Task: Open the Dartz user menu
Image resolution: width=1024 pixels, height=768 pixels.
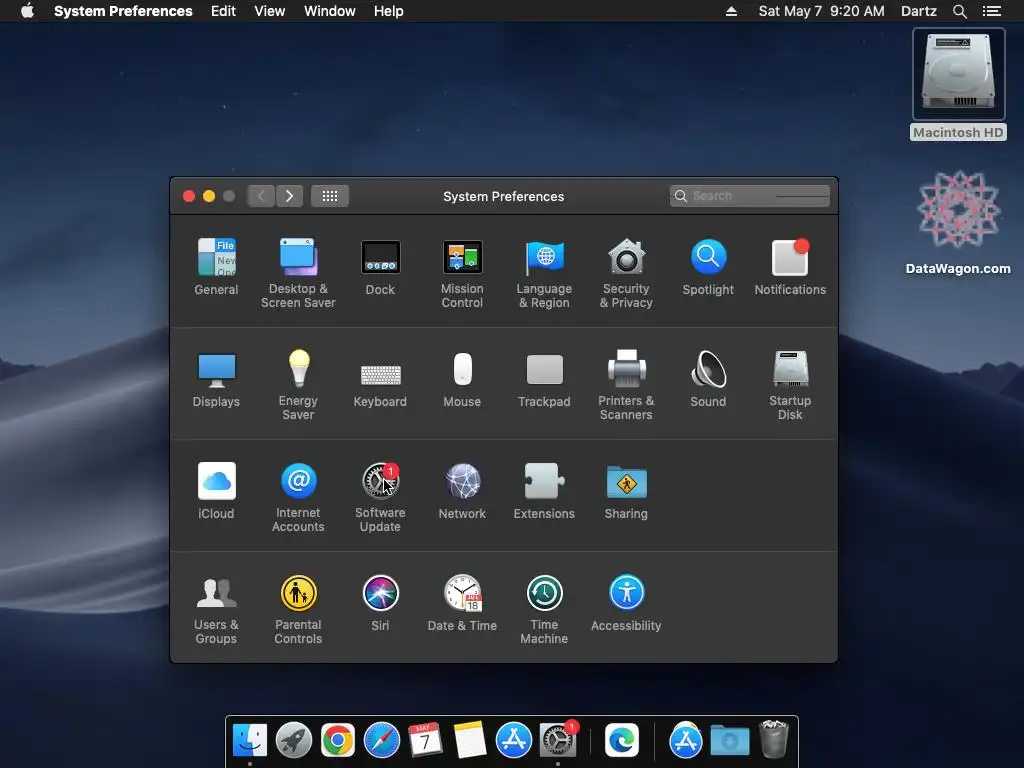Action: (919, 11)
